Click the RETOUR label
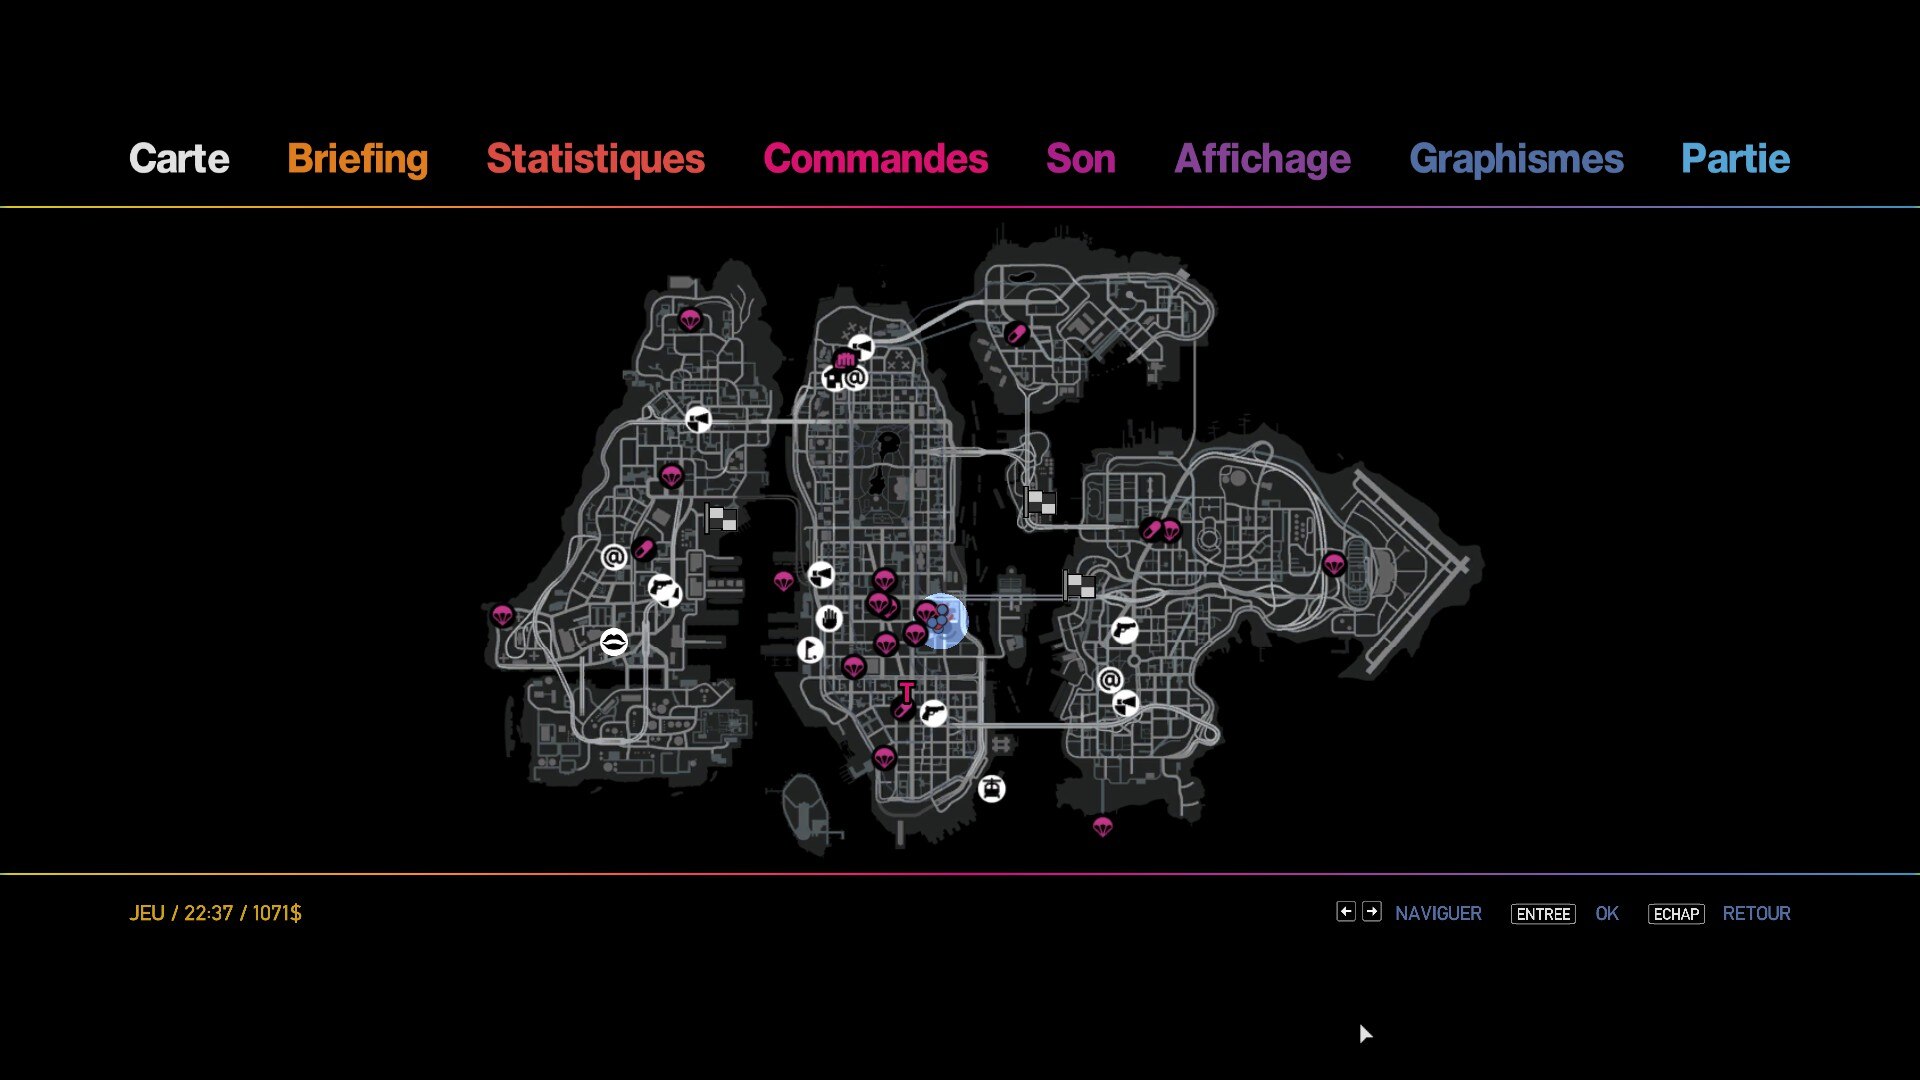Image resolution: width=1920 pixels, height=1080 pixels. [x=1756, y=914]
